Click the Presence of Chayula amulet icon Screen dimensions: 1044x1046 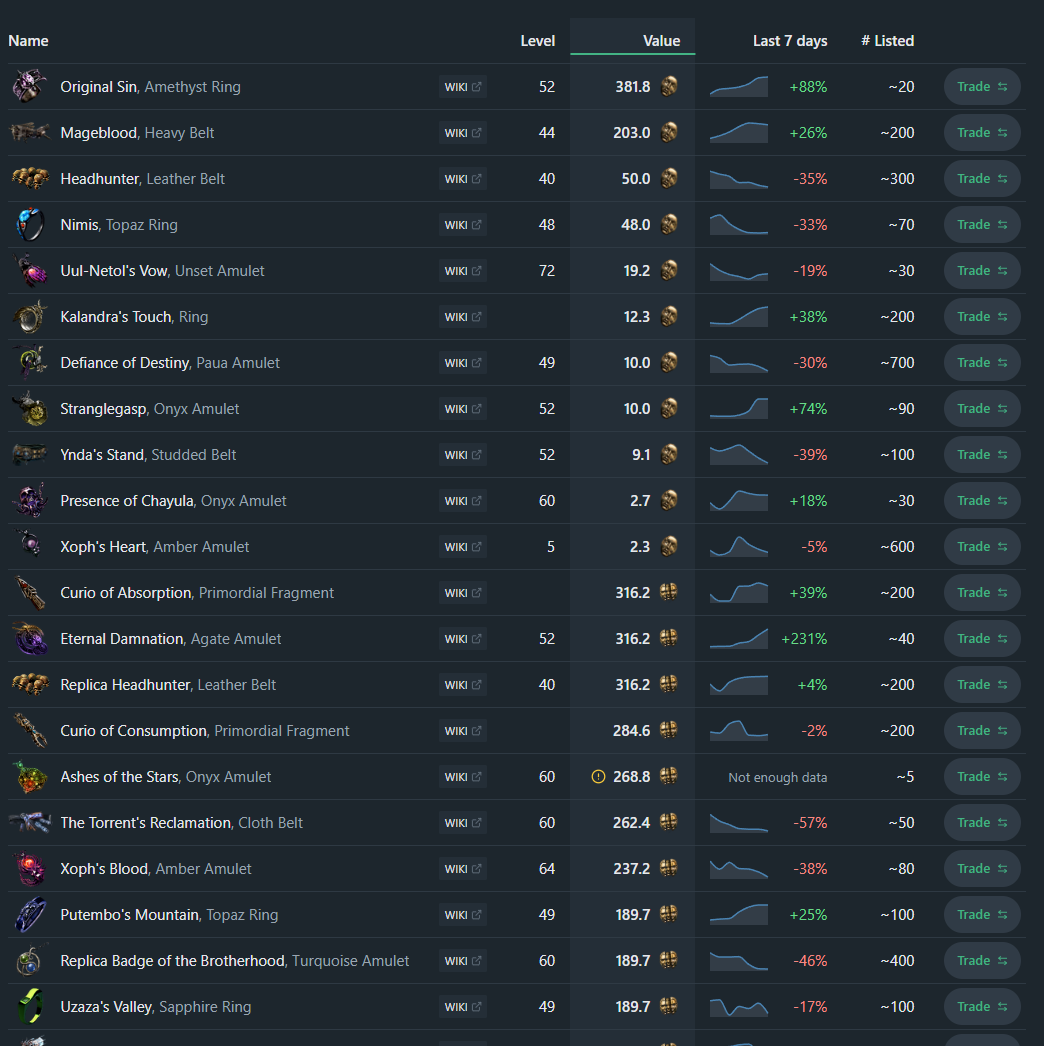(x=30, y=501)
